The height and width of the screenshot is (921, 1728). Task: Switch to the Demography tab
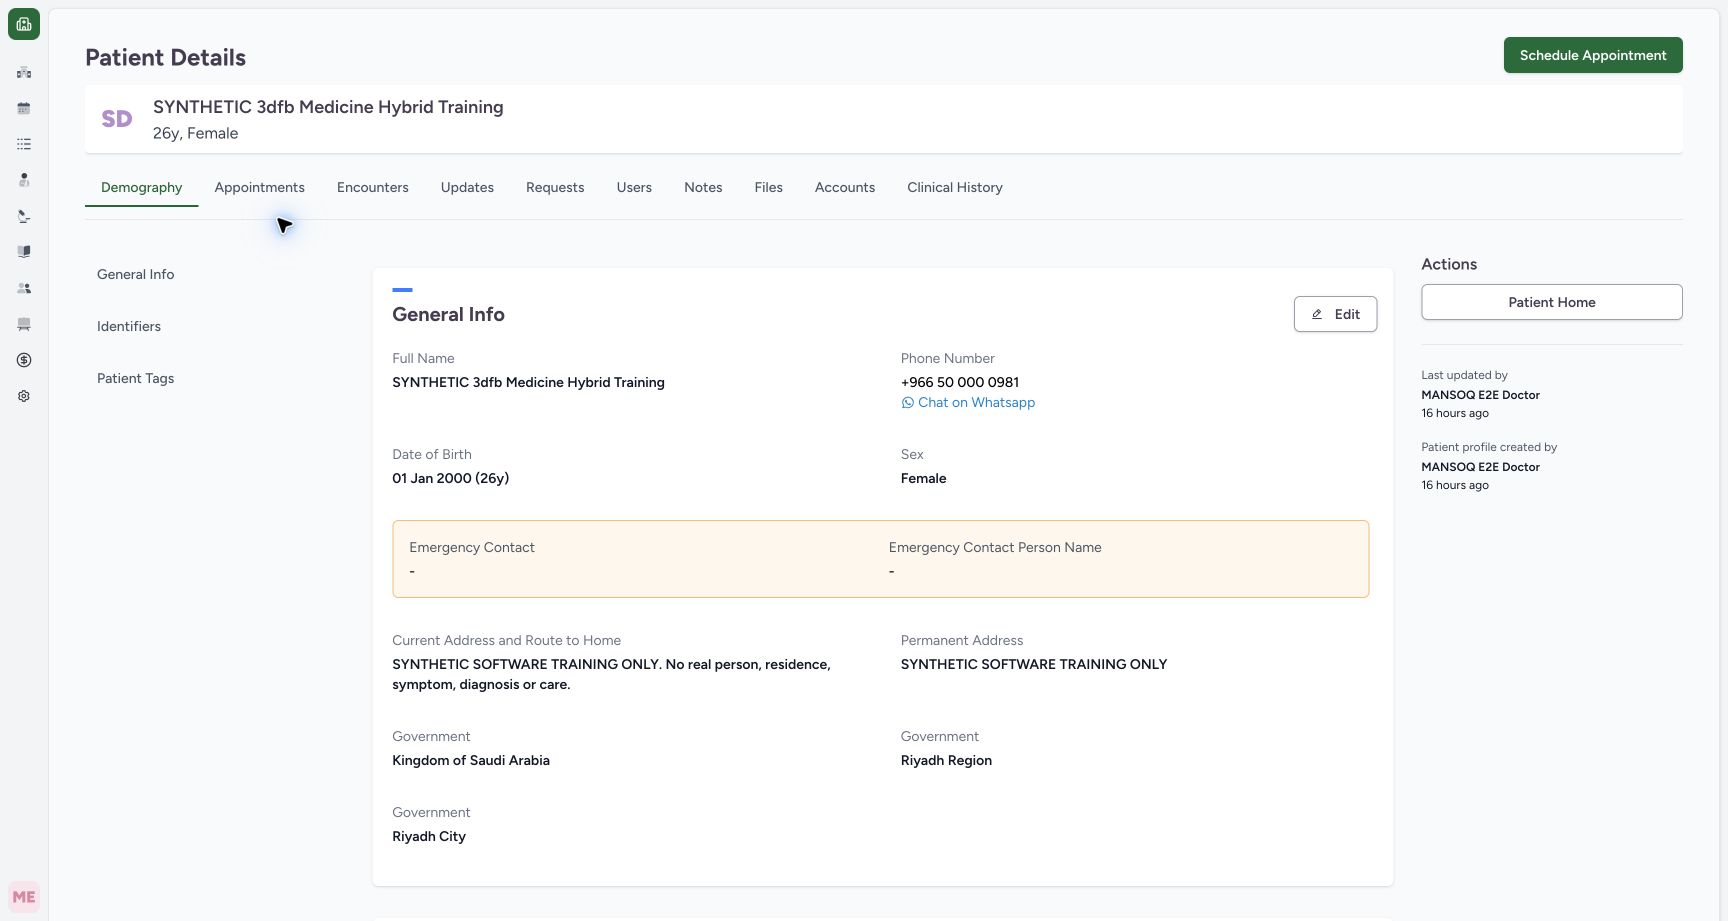(x=142, y=187)
